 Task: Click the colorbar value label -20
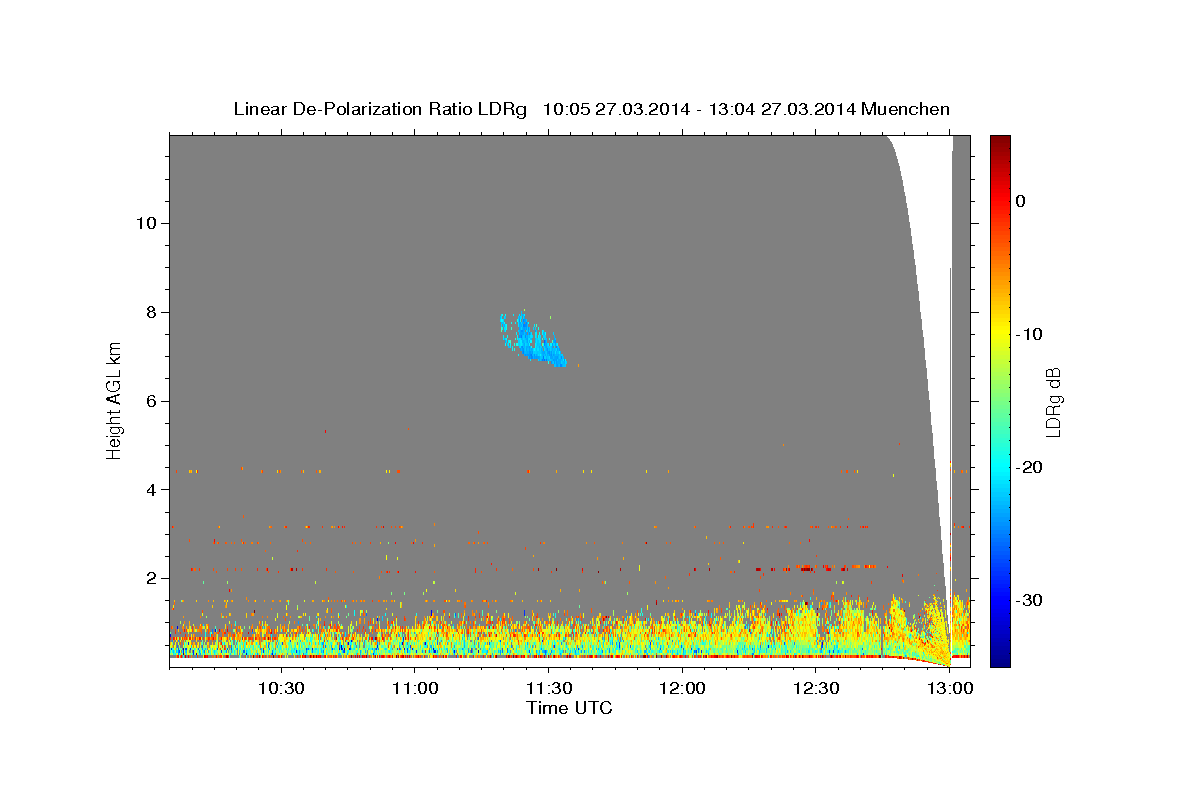pyautogui.click(x=1030, y=467)
